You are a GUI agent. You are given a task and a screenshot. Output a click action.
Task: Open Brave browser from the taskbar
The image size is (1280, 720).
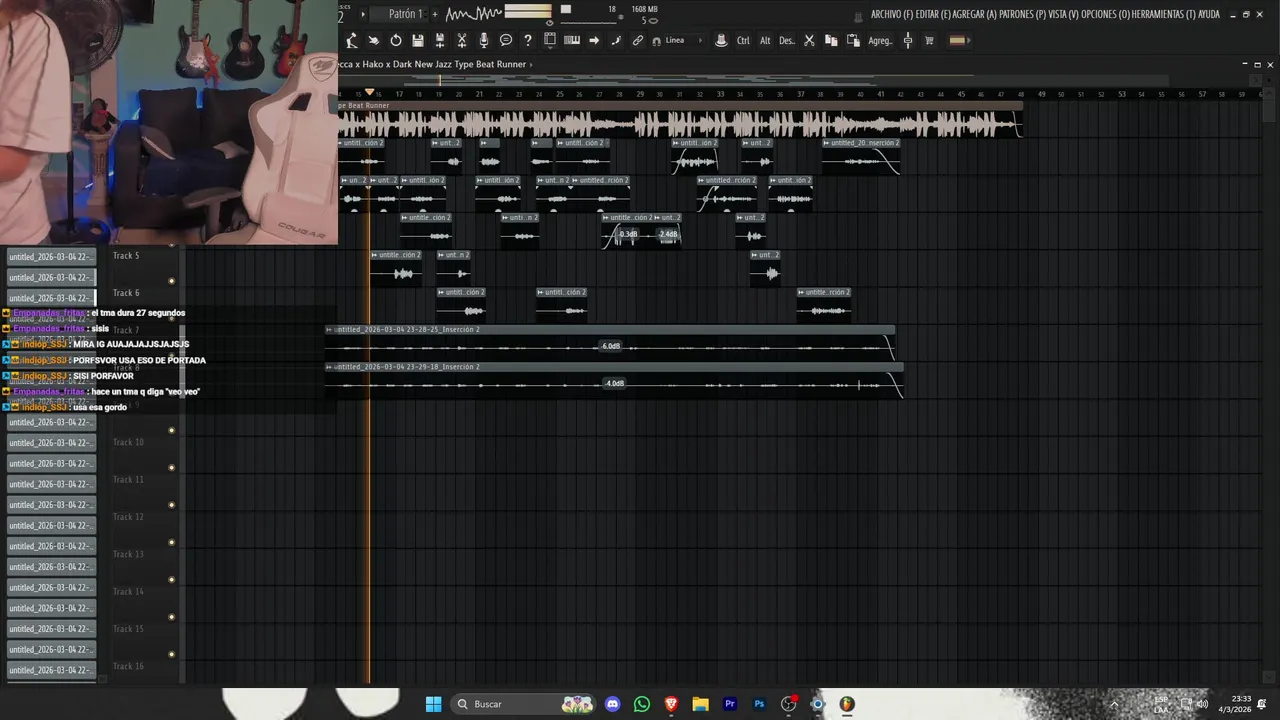point(671,704)
